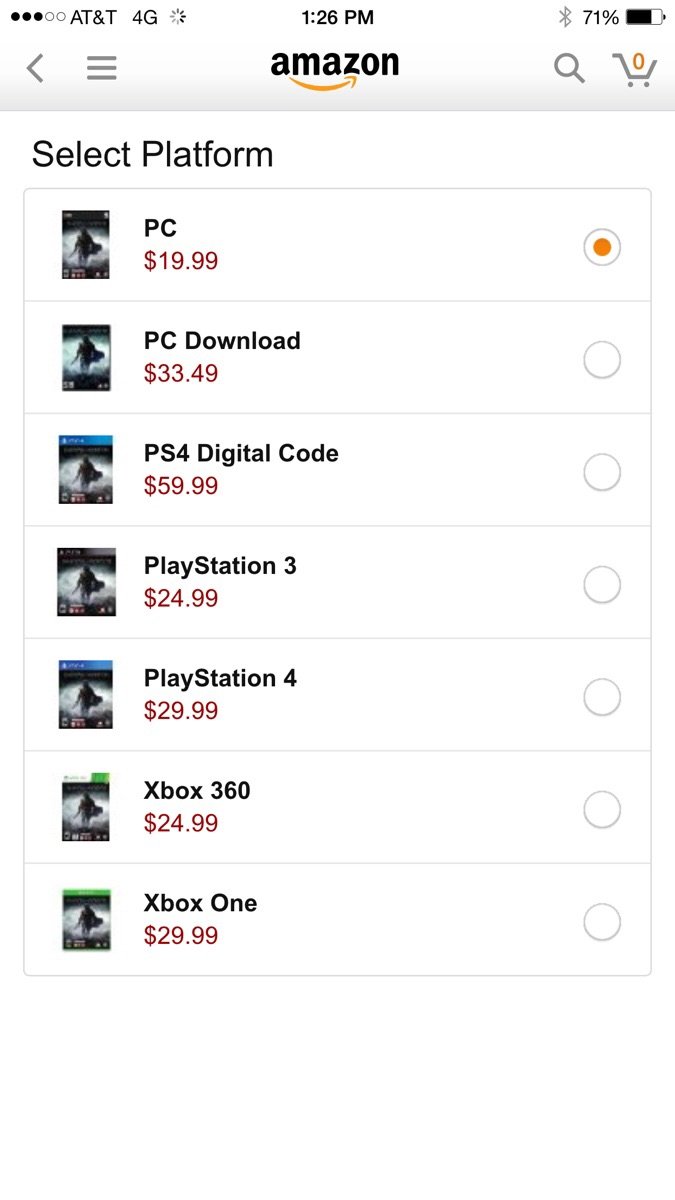Screen dimensions: 675x1200
Task: Select the PlayStation 3 radio button
Action: 601,585
